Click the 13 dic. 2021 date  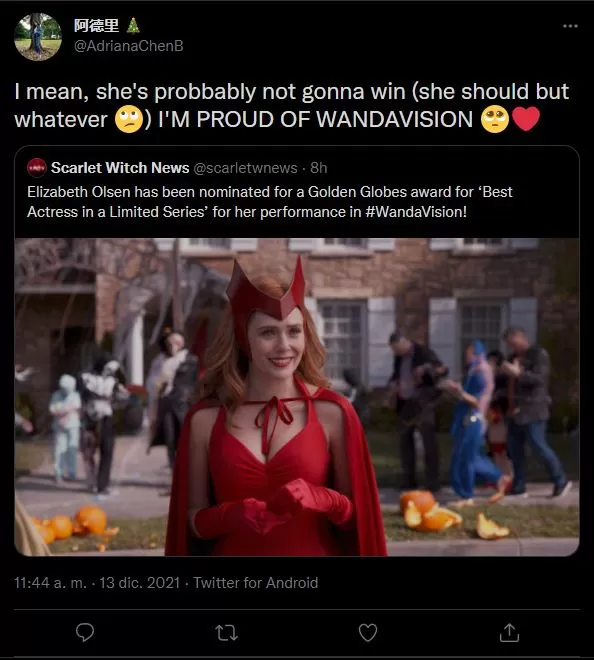pyautogui.click(x=139, y=583)
